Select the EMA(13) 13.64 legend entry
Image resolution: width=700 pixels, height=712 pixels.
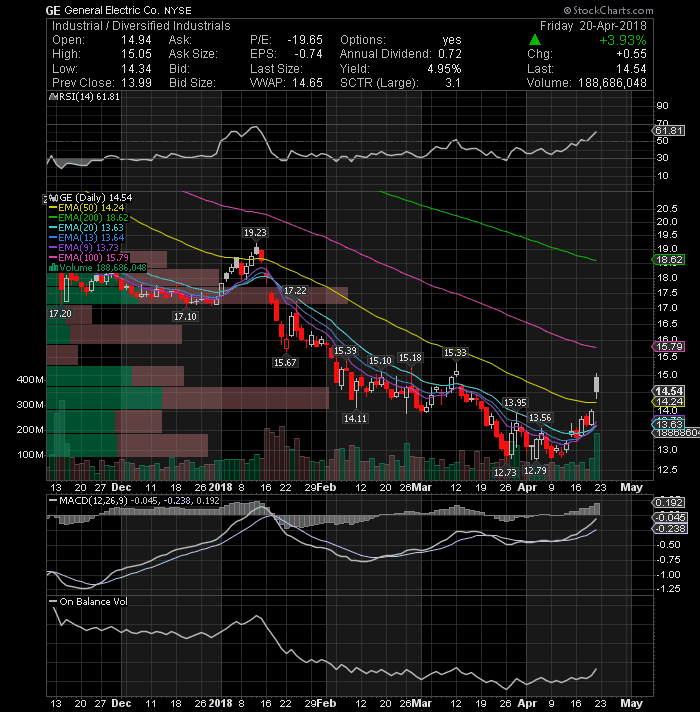tap(87, 238)
